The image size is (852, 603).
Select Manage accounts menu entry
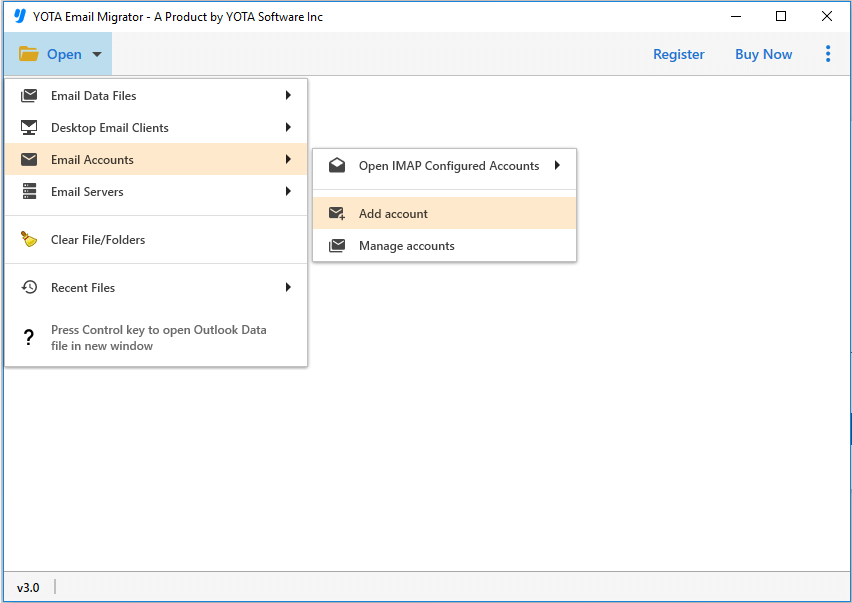pos(407,245)
